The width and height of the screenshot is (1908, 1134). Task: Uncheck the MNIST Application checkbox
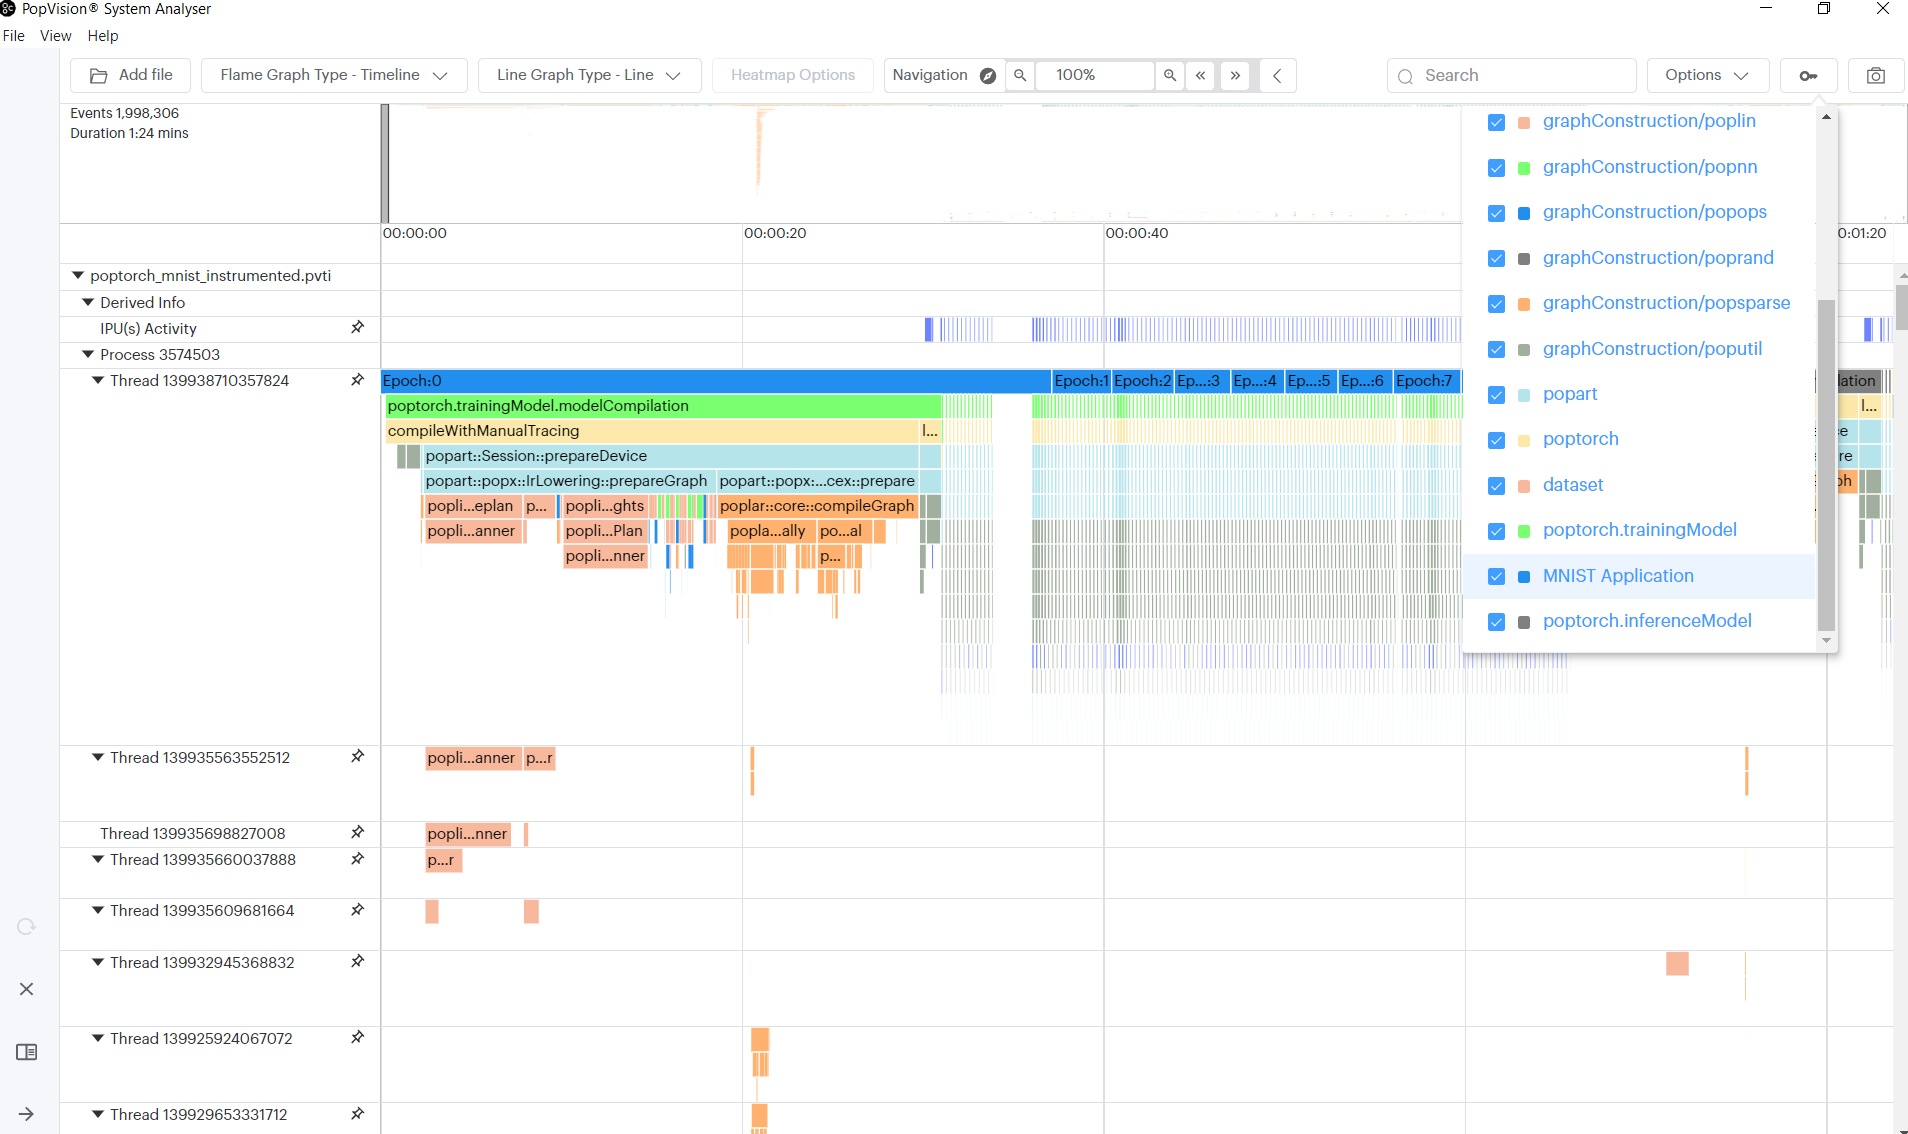(1496, 576)
